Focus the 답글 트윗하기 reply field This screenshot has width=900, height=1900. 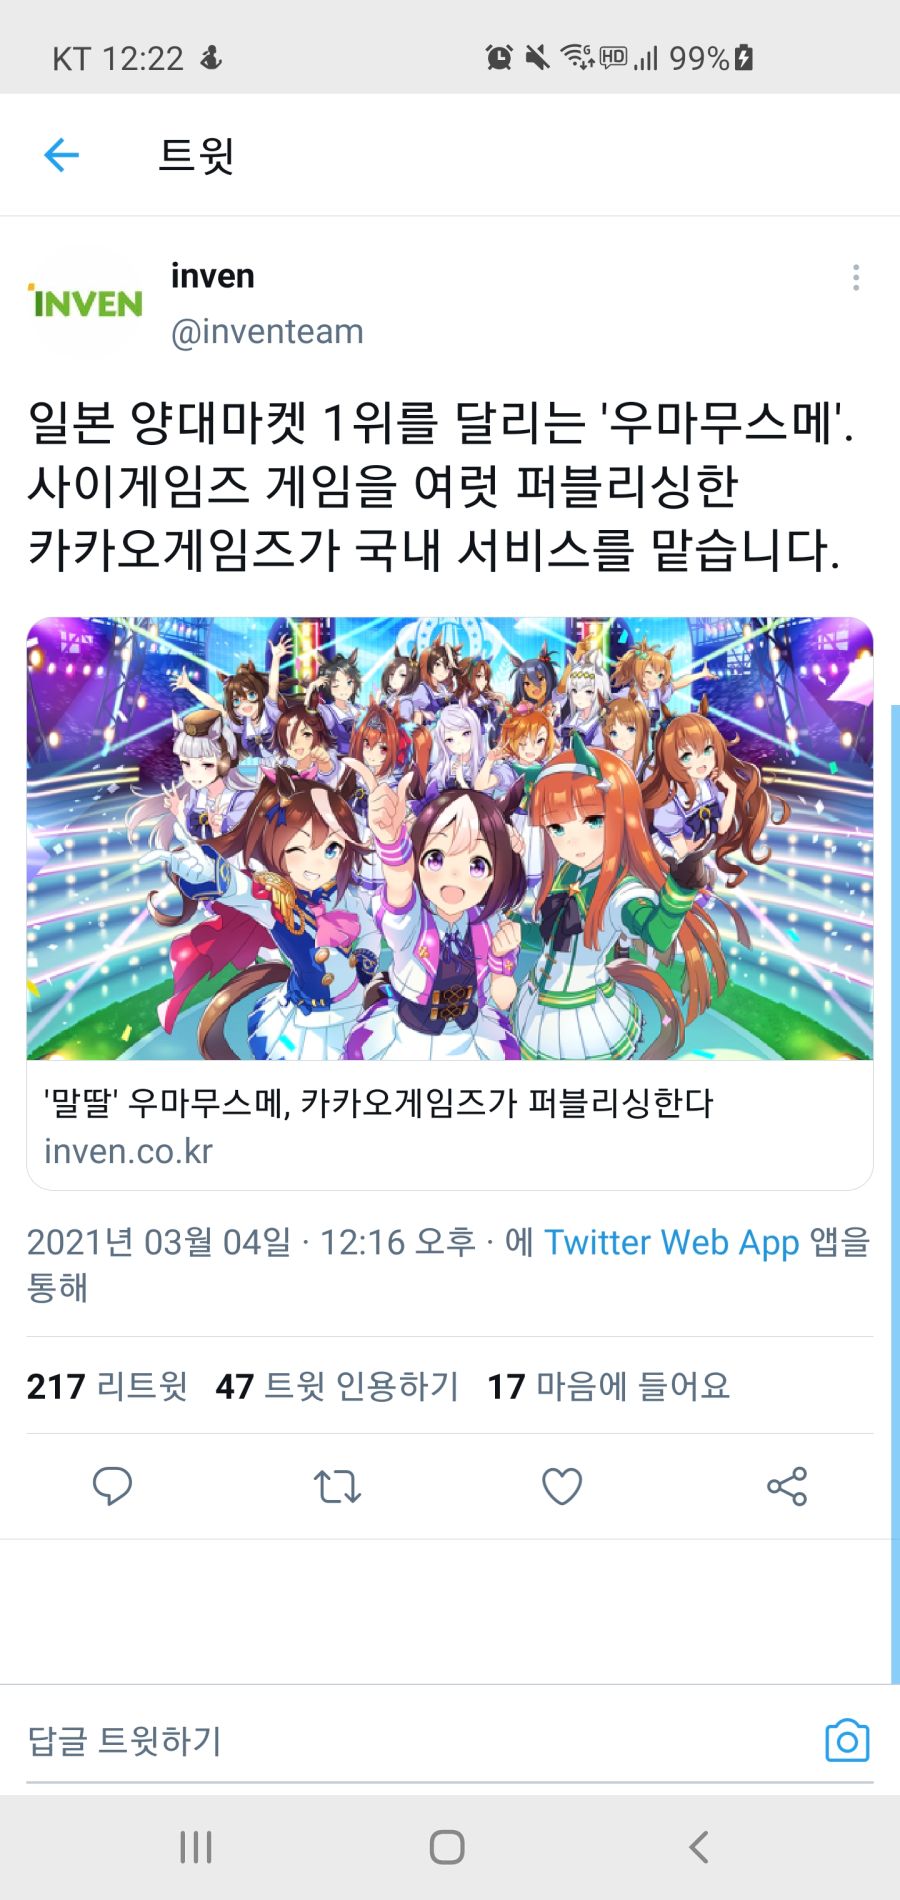point(420,1741)
